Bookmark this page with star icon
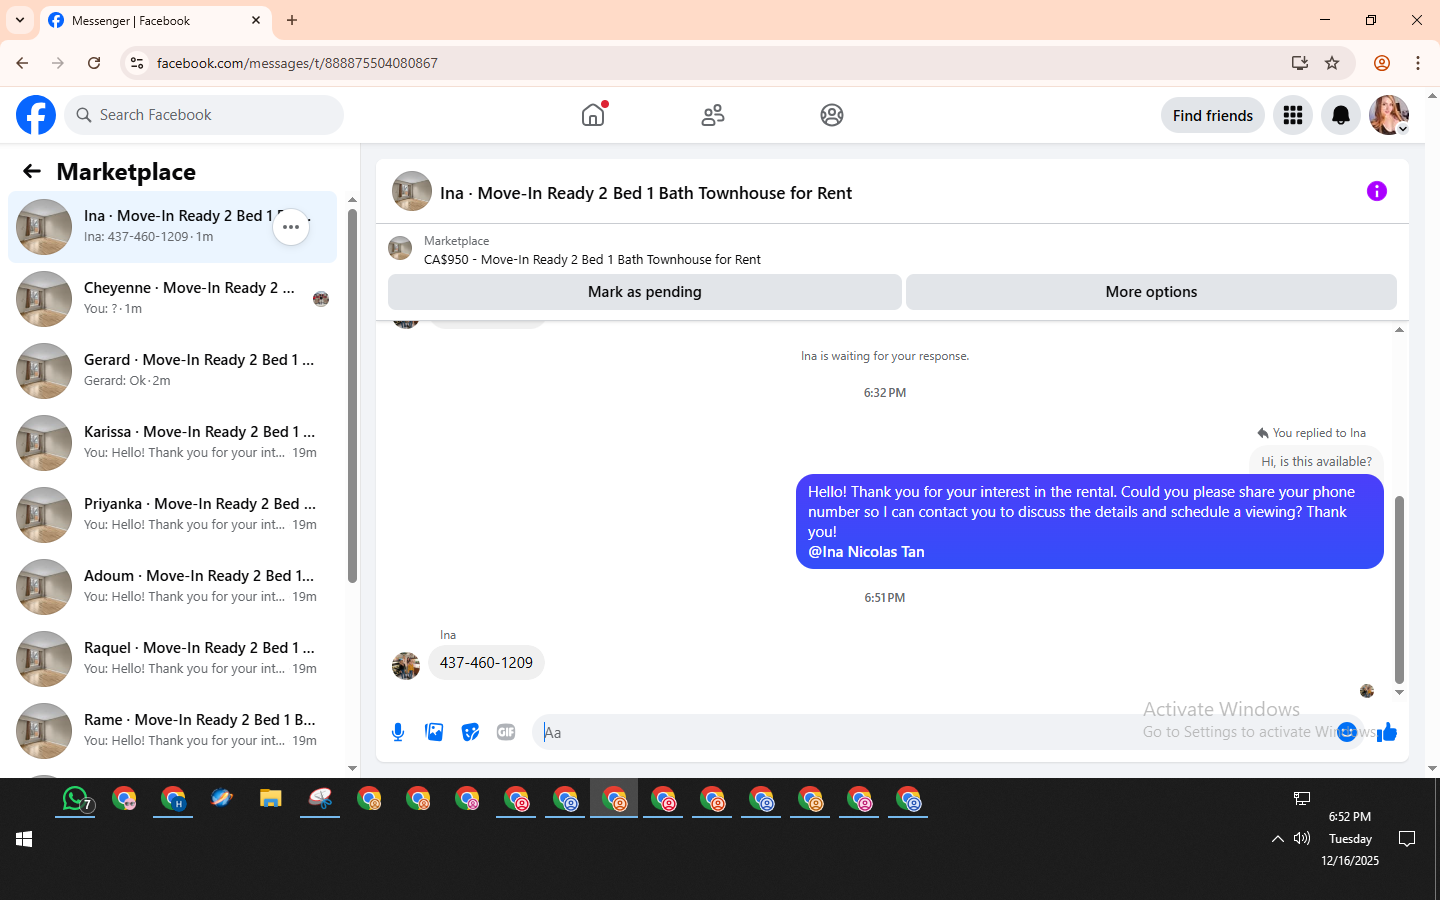 point(1332,63)
